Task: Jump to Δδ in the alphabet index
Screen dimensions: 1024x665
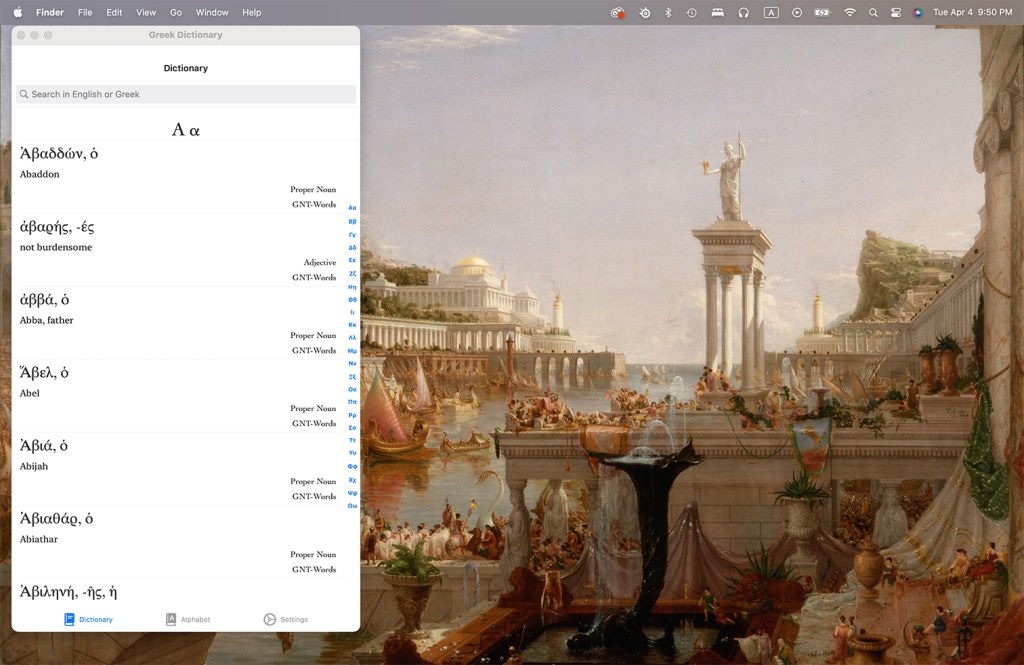Action: (352, 247)
